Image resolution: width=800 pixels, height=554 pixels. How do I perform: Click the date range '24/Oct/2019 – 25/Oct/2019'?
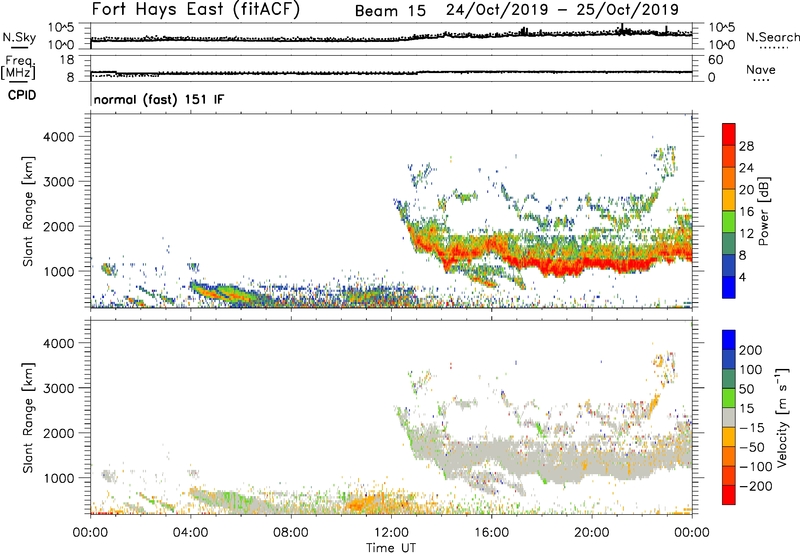pyautogui.click(x=562, y=10)
